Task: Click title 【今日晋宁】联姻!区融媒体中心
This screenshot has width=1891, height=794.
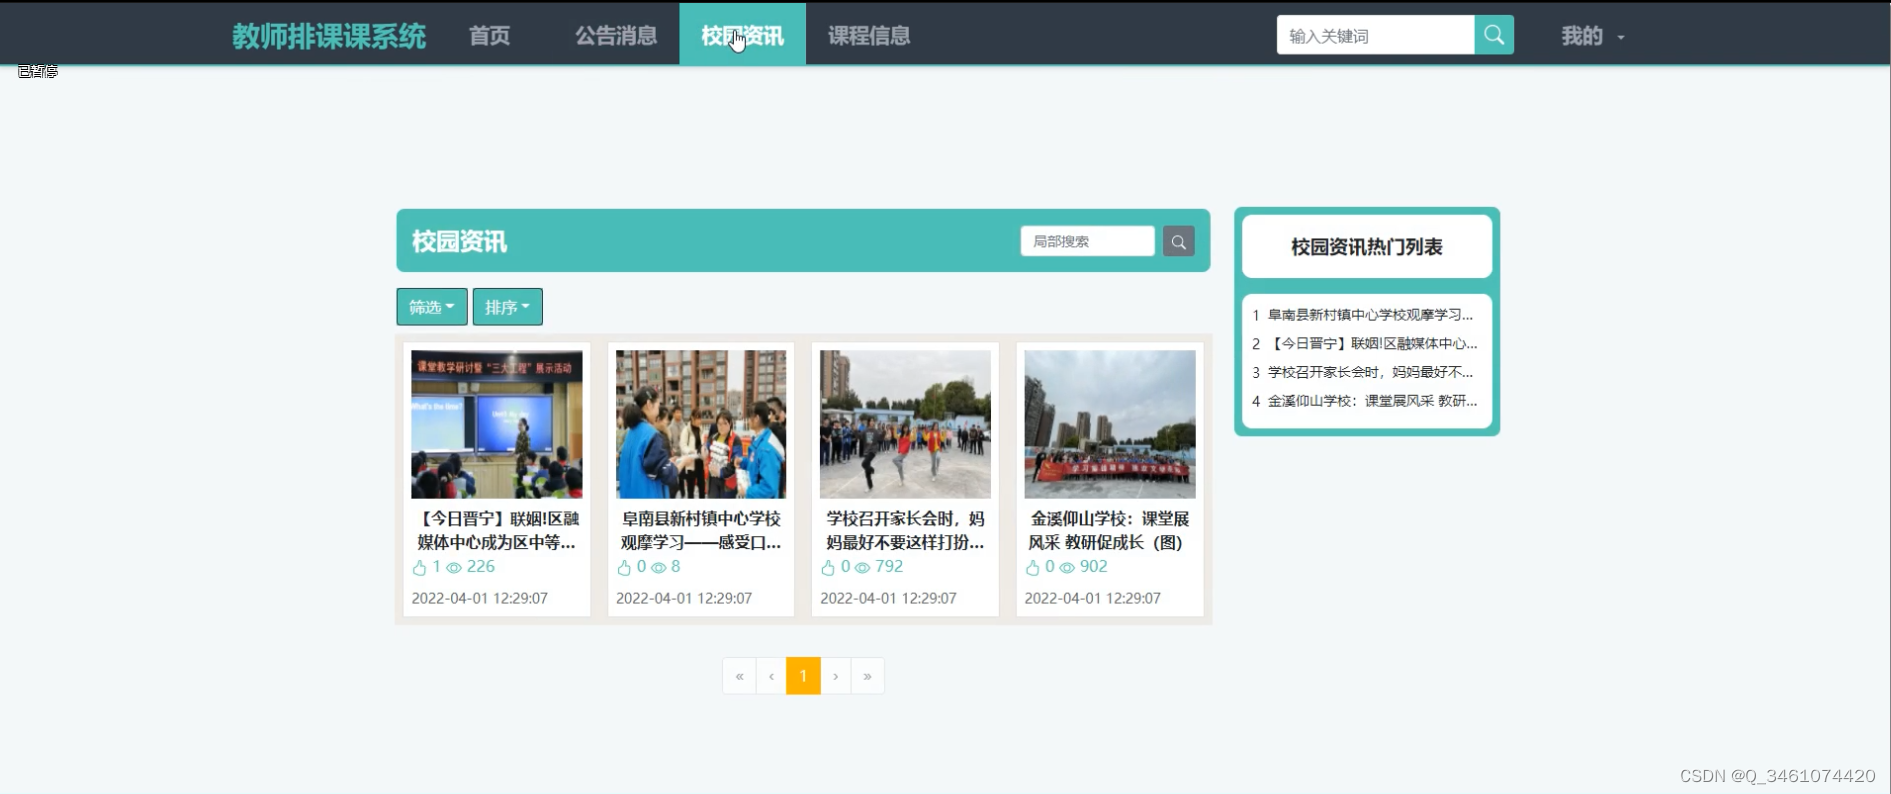Action: click(497, 530)
